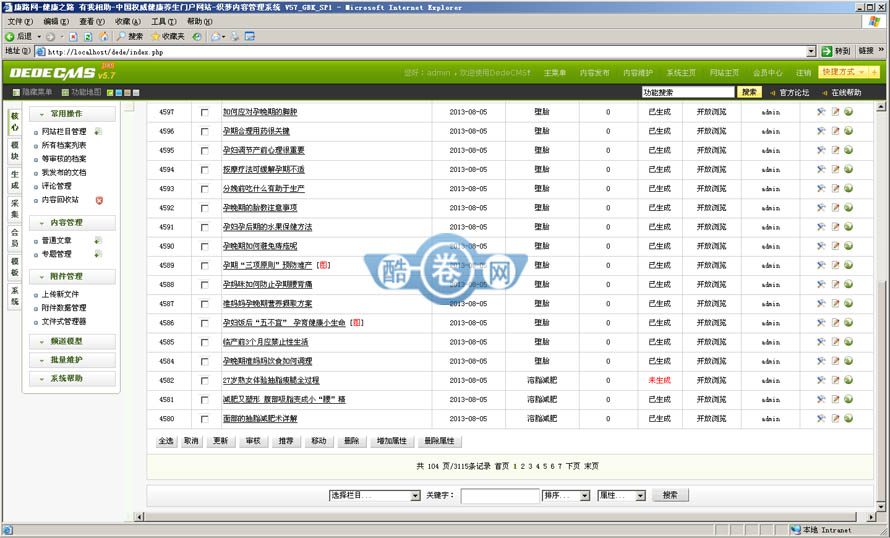Viewport: 890px width, 538px height.
Task: Click attribute tool icon in row 4586
Action: coord(821,322)
